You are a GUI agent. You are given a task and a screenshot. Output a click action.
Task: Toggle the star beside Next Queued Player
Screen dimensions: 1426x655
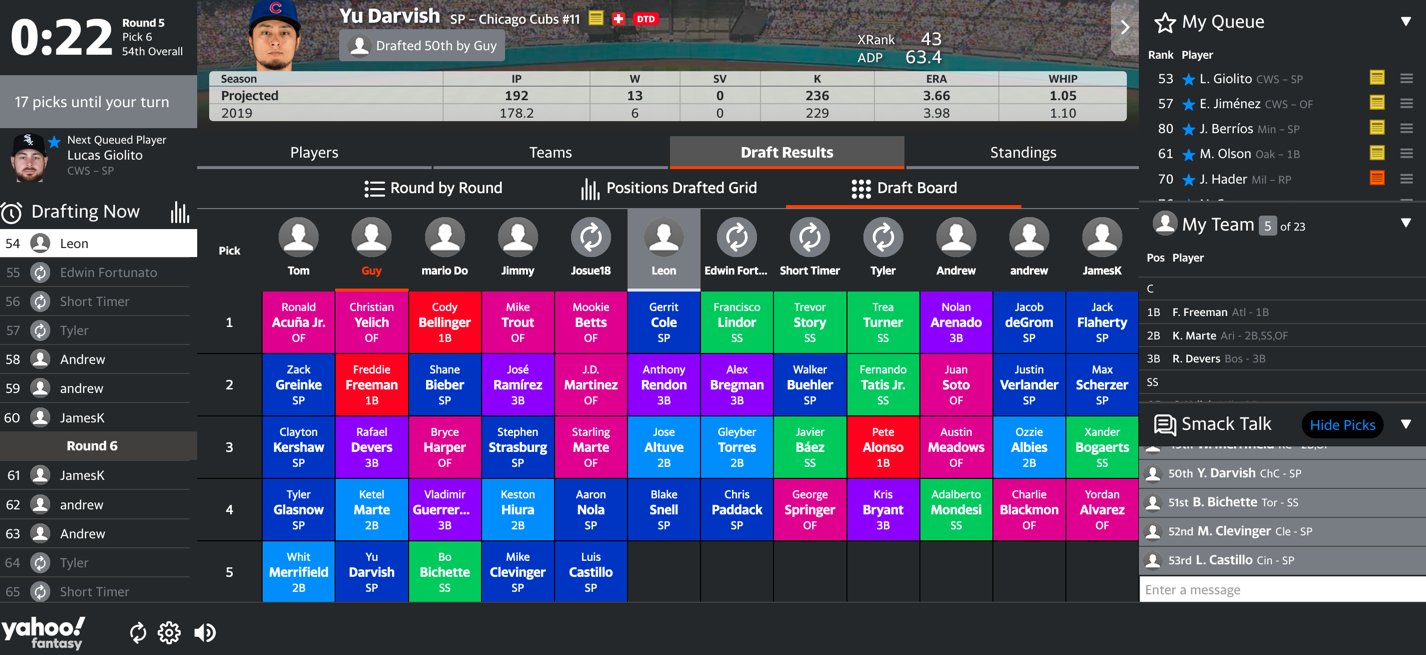(55, 141)
